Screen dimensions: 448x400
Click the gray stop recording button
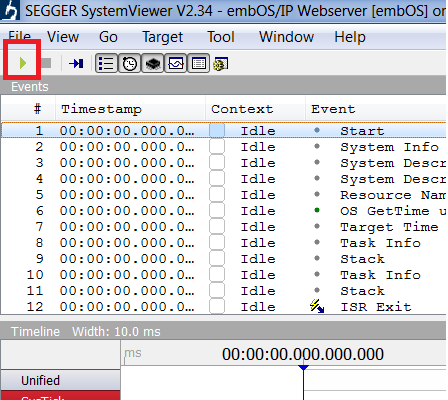46,63
